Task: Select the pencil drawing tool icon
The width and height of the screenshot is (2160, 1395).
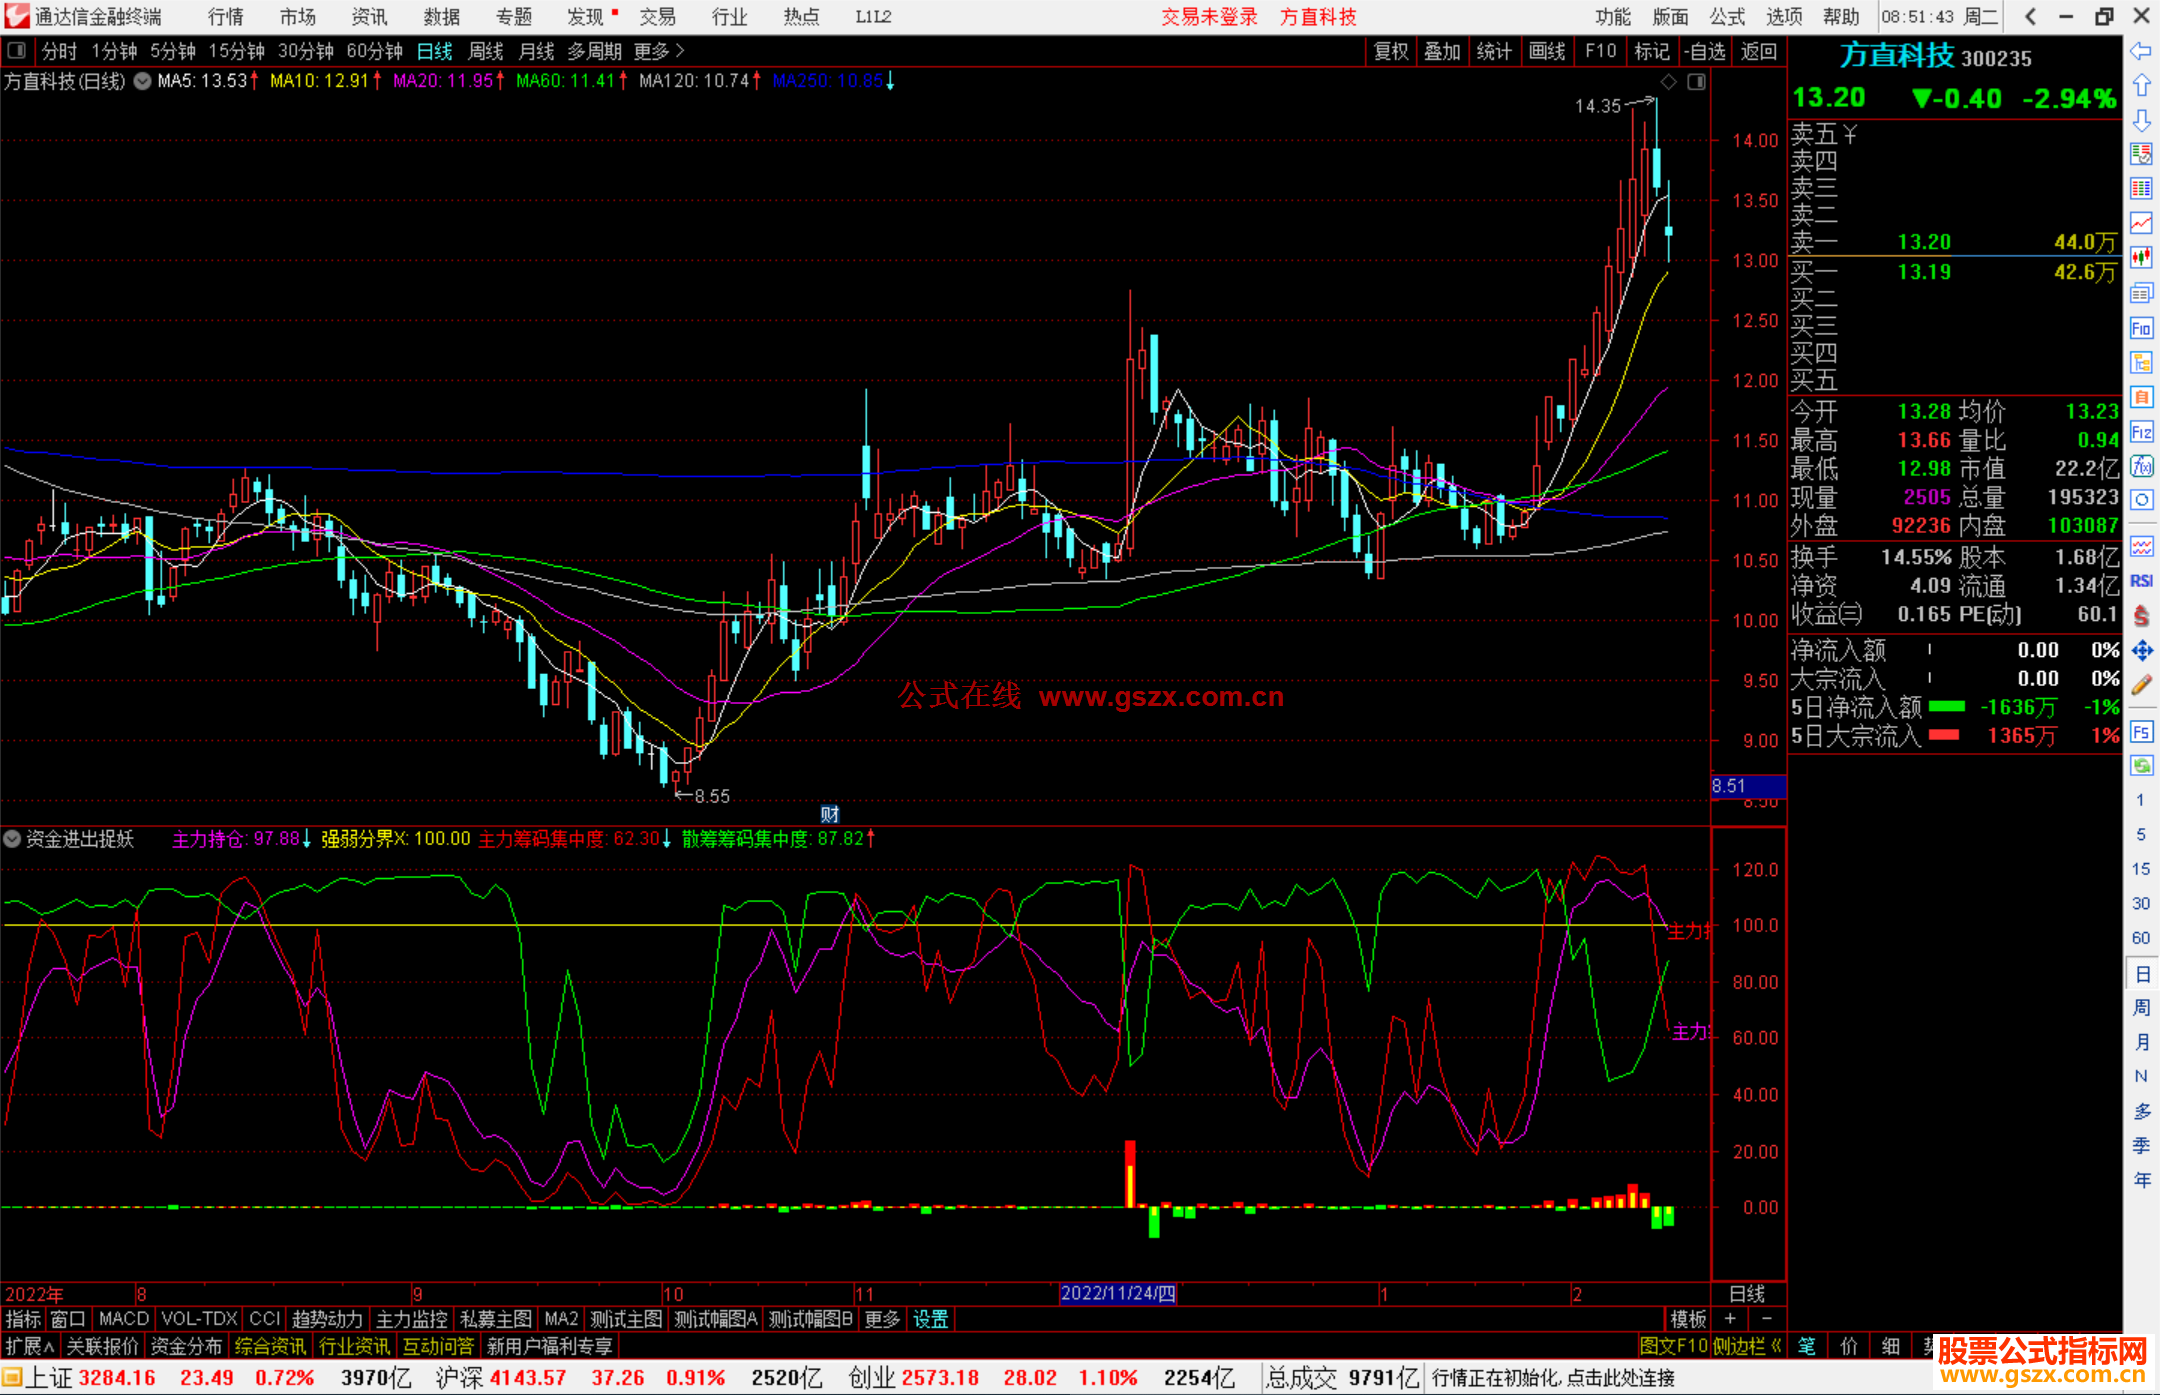Action: click(2141, 685)
